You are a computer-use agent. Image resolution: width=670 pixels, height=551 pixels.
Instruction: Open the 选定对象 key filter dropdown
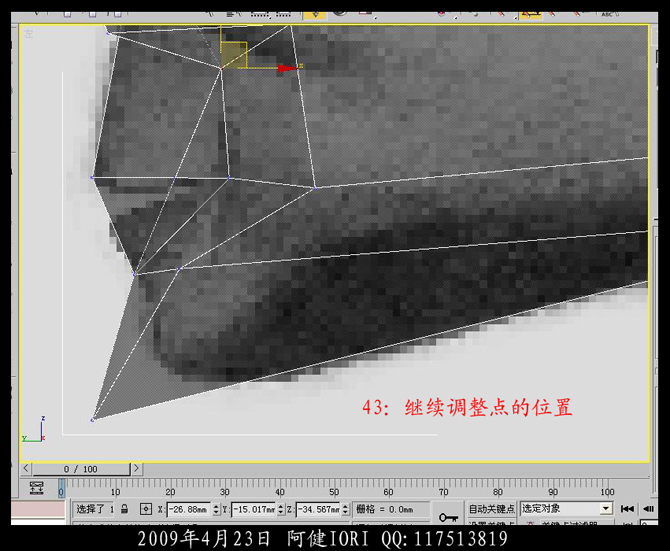click(x=566, y=508)
